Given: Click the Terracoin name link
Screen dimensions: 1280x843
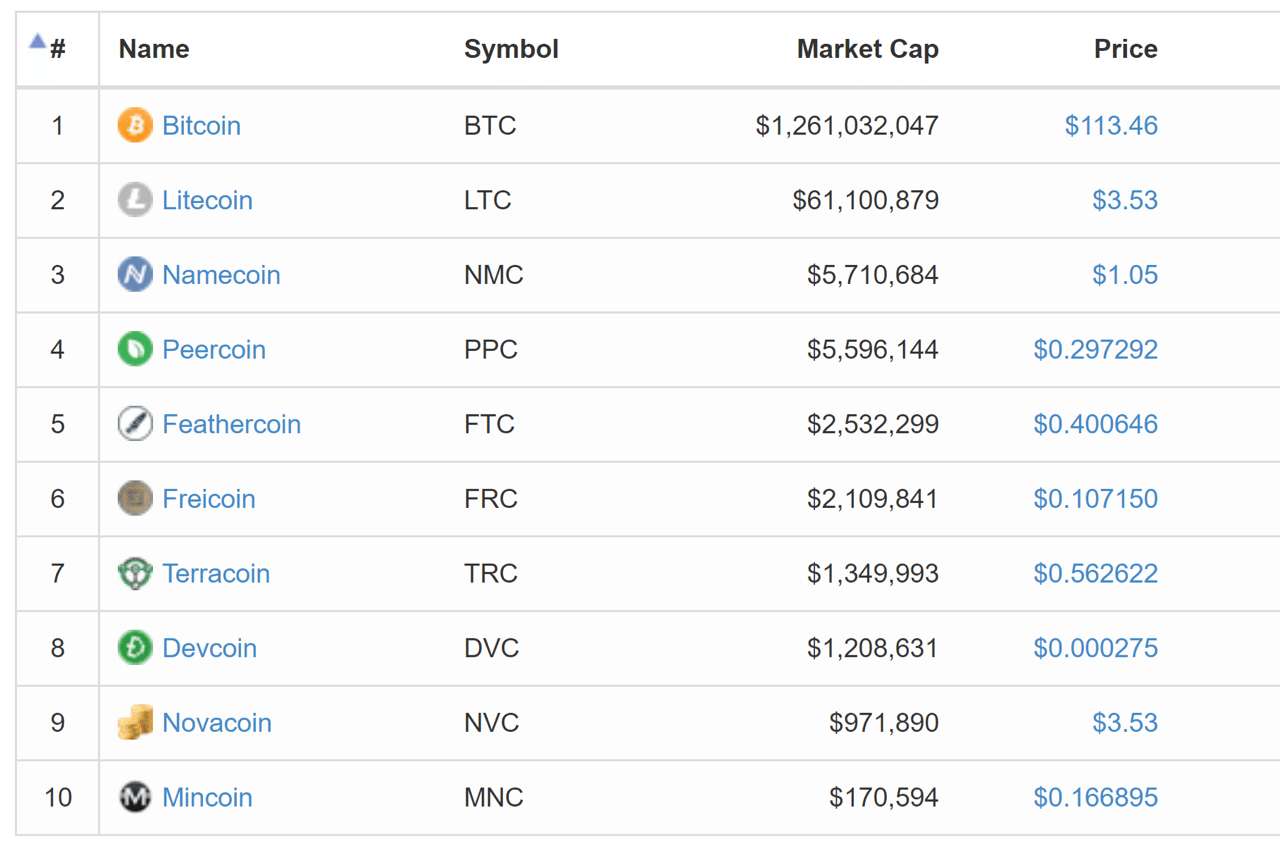Looking at the screenshot, I should (x=216, y=573).
